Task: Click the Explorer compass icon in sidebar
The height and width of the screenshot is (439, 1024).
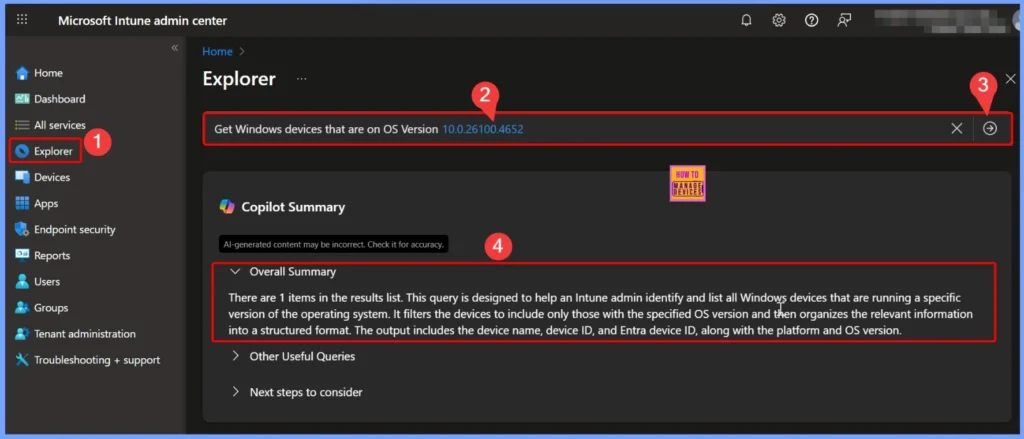Action: pos(22,152)
